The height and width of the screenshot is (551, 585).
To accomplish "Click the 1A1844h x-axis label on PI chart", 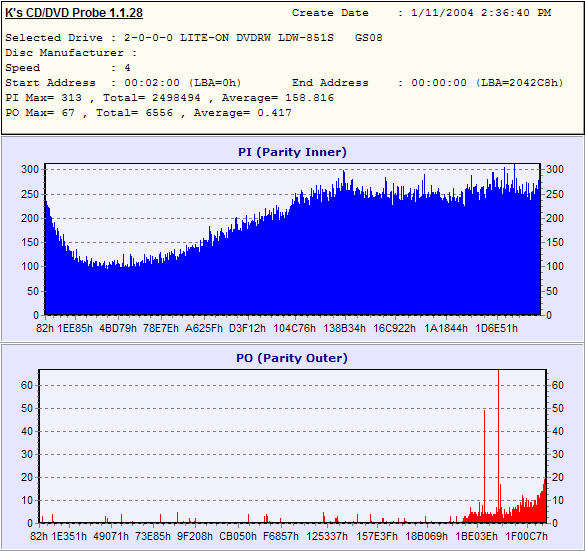I will click(446, 328).
